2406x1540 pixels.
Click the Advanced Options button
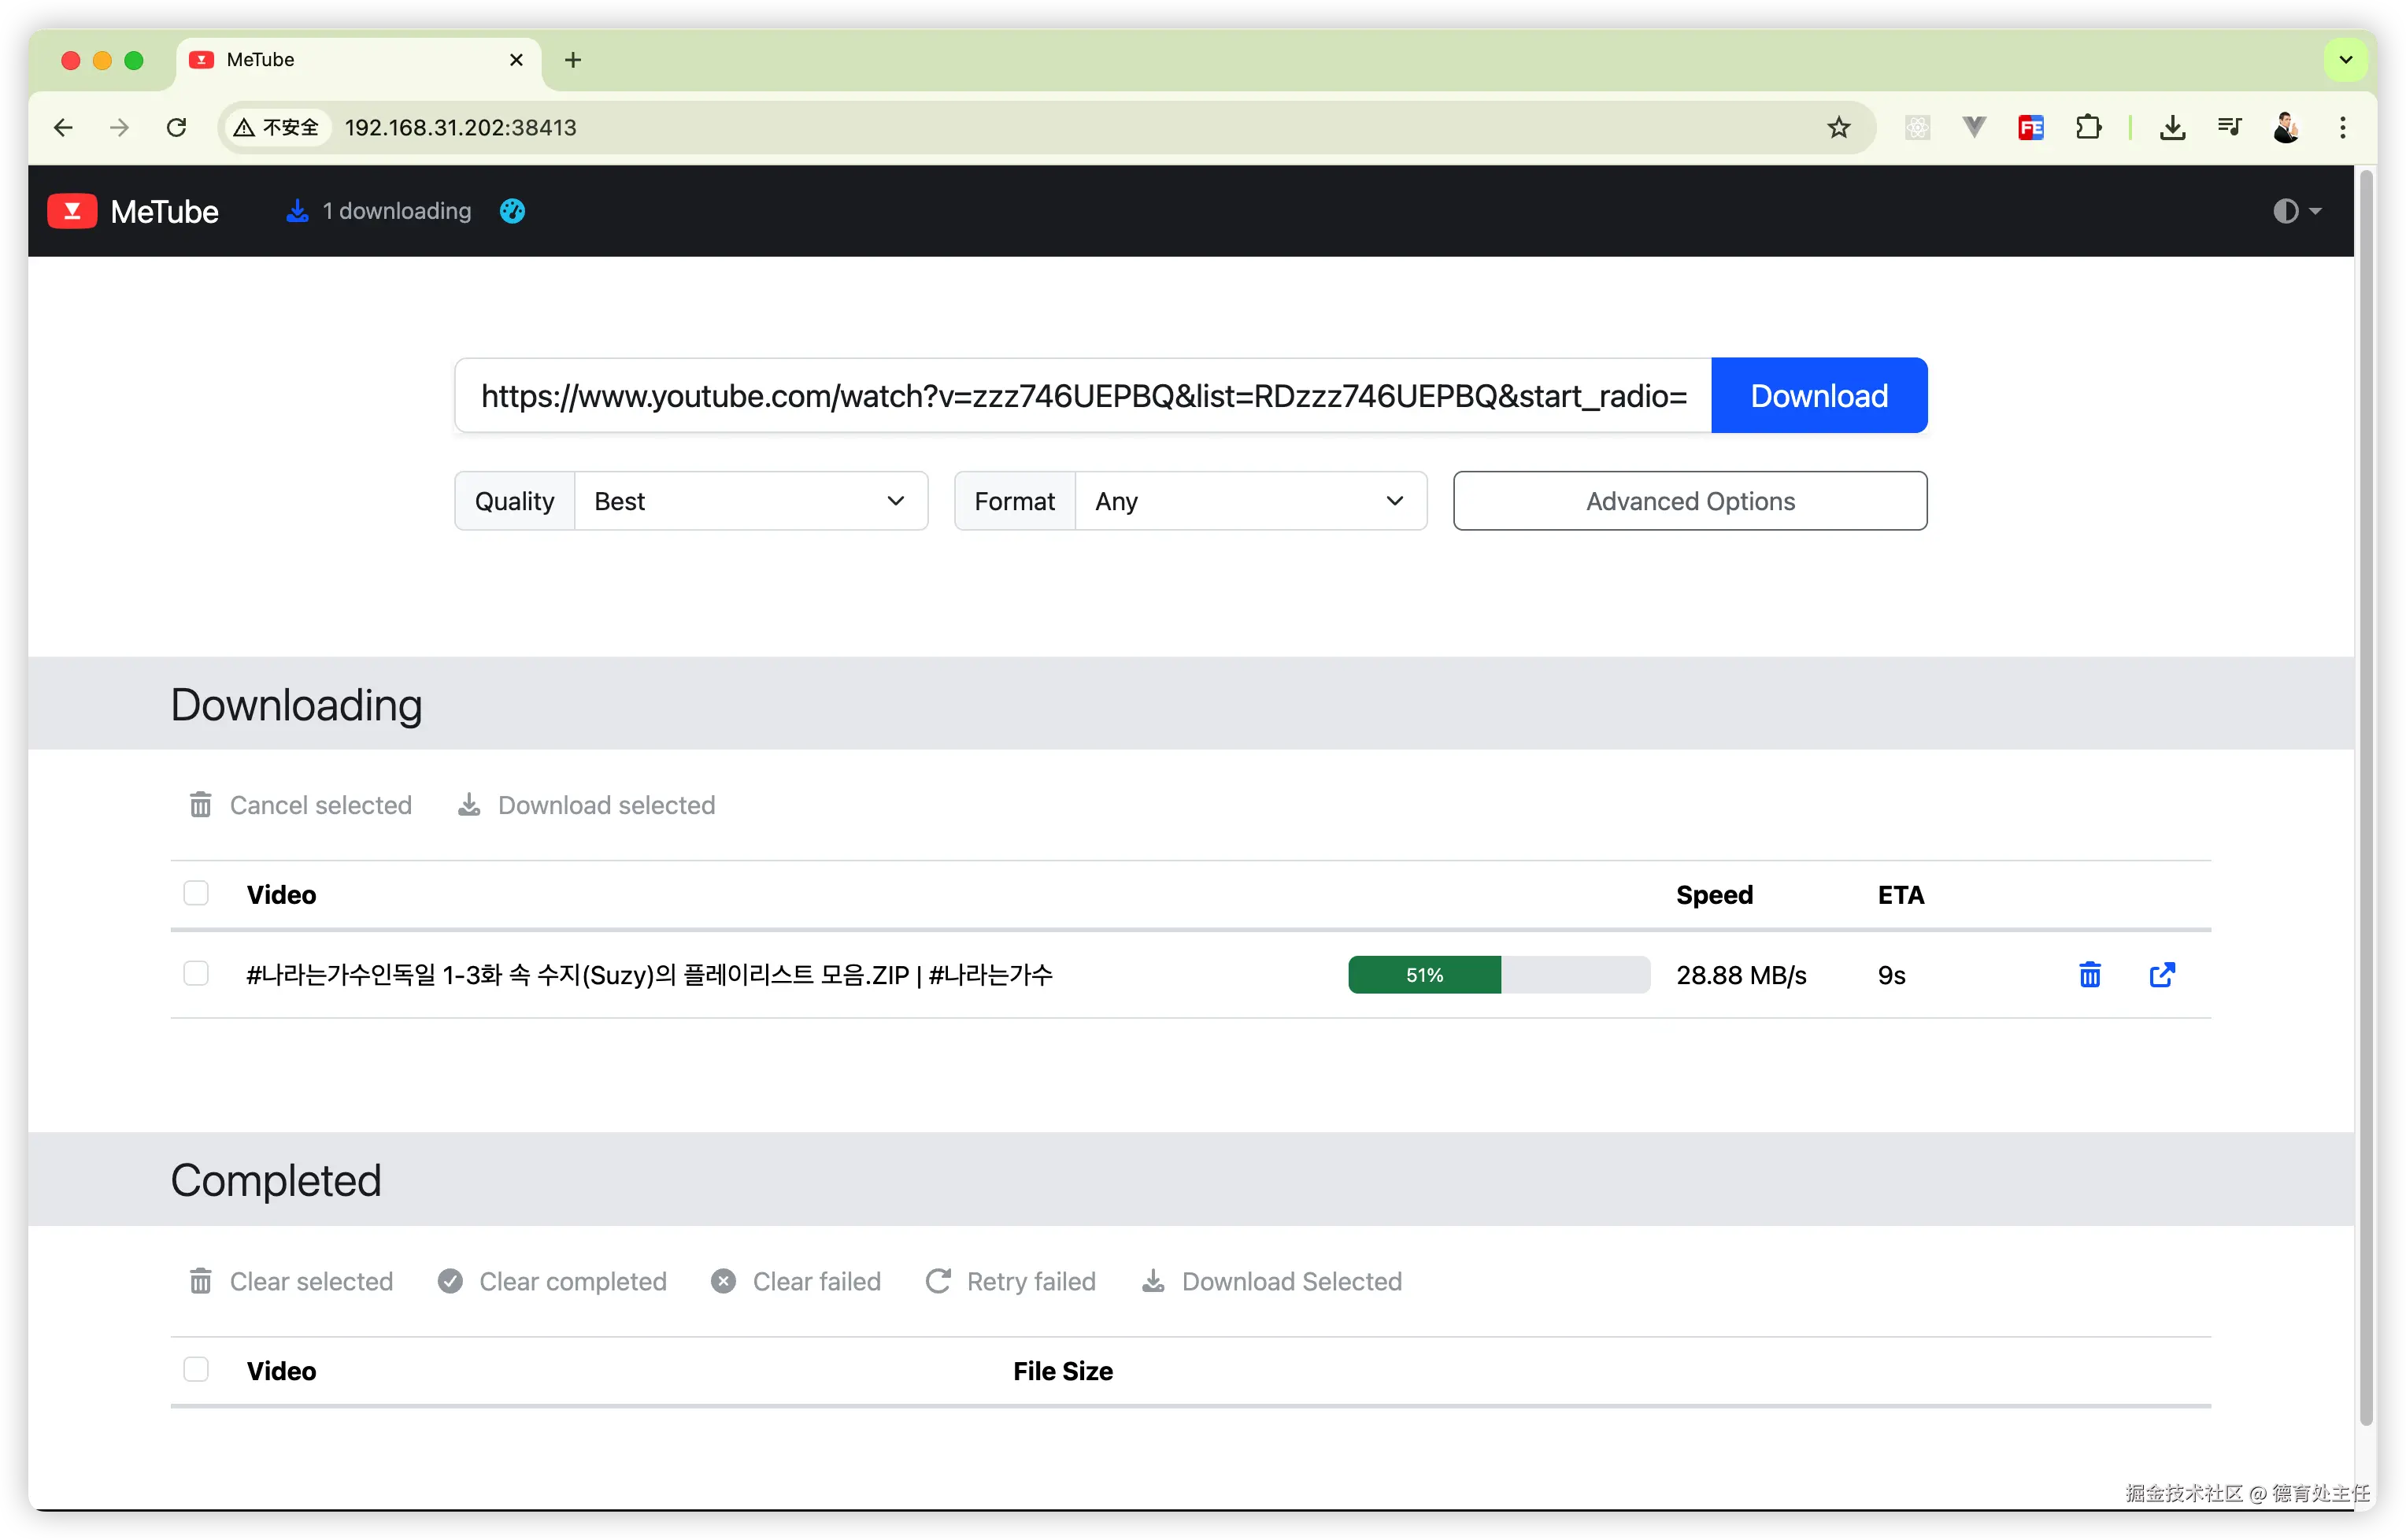pyautogui.click(x=1689, y=501)
